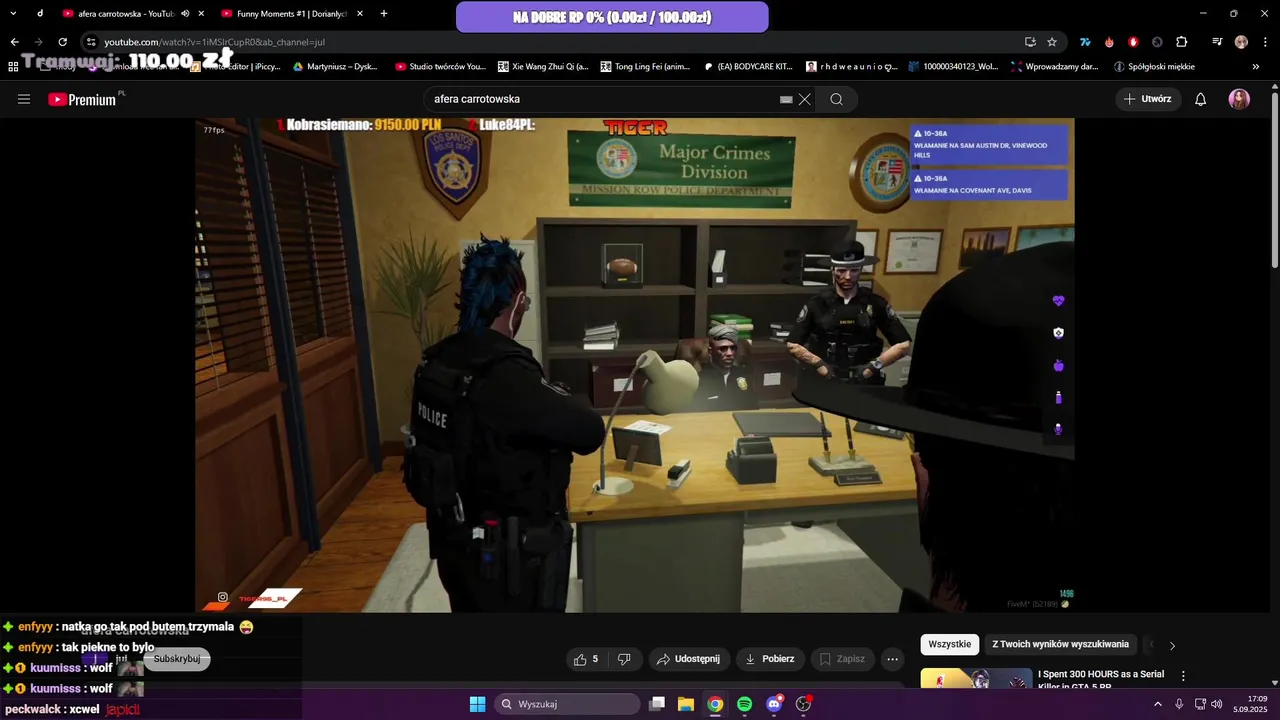Run the search with magnifier button
Viewport: 1280px width, 720px height.
[836, 99]
